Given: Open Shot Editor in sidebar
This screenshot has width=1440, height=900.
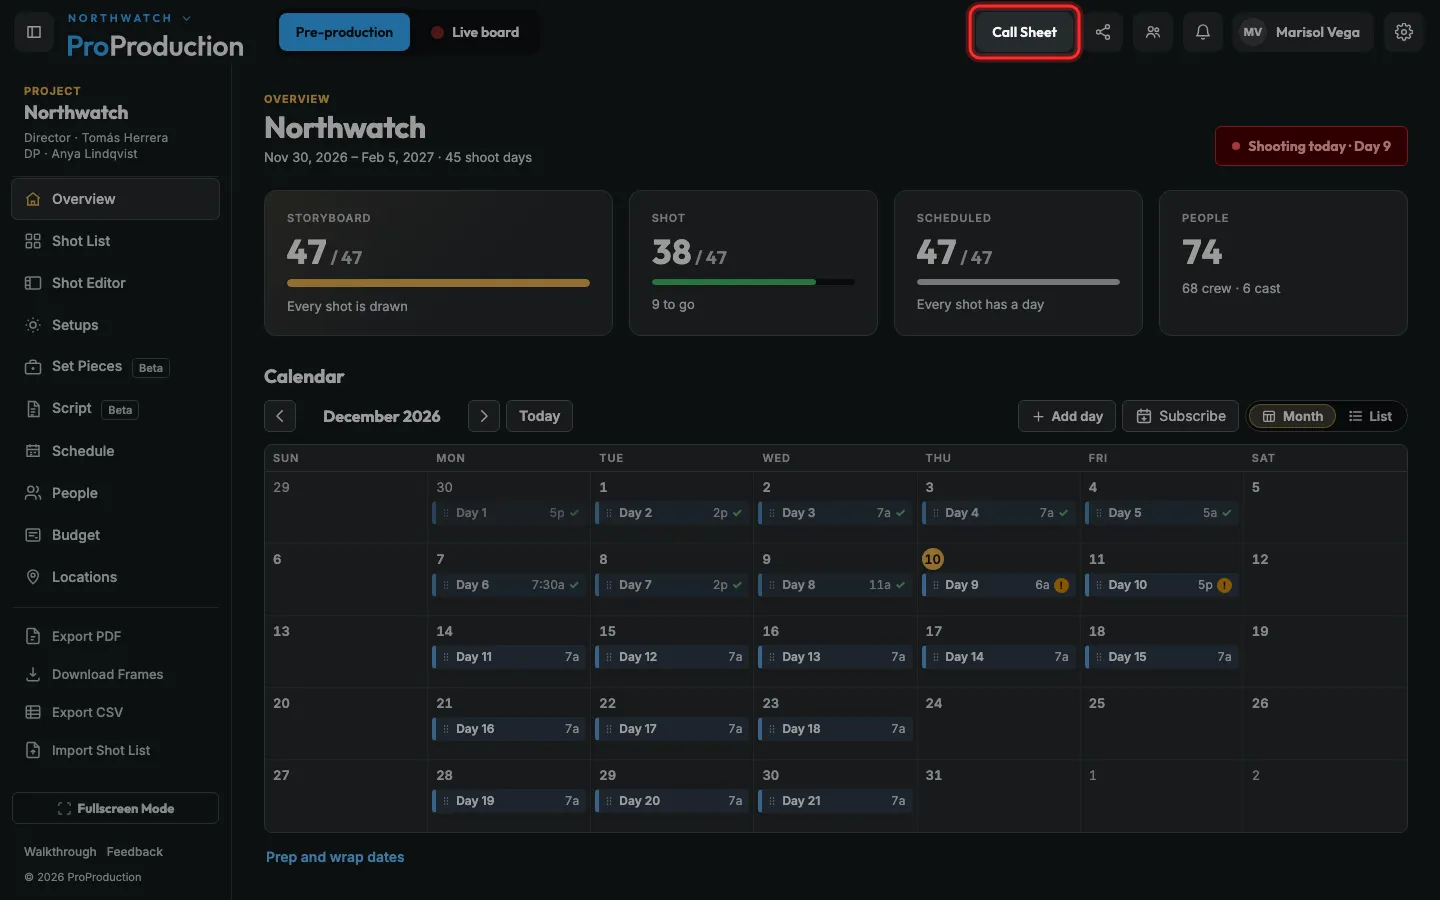Looking at the screenshot, I should coord(115,283).
